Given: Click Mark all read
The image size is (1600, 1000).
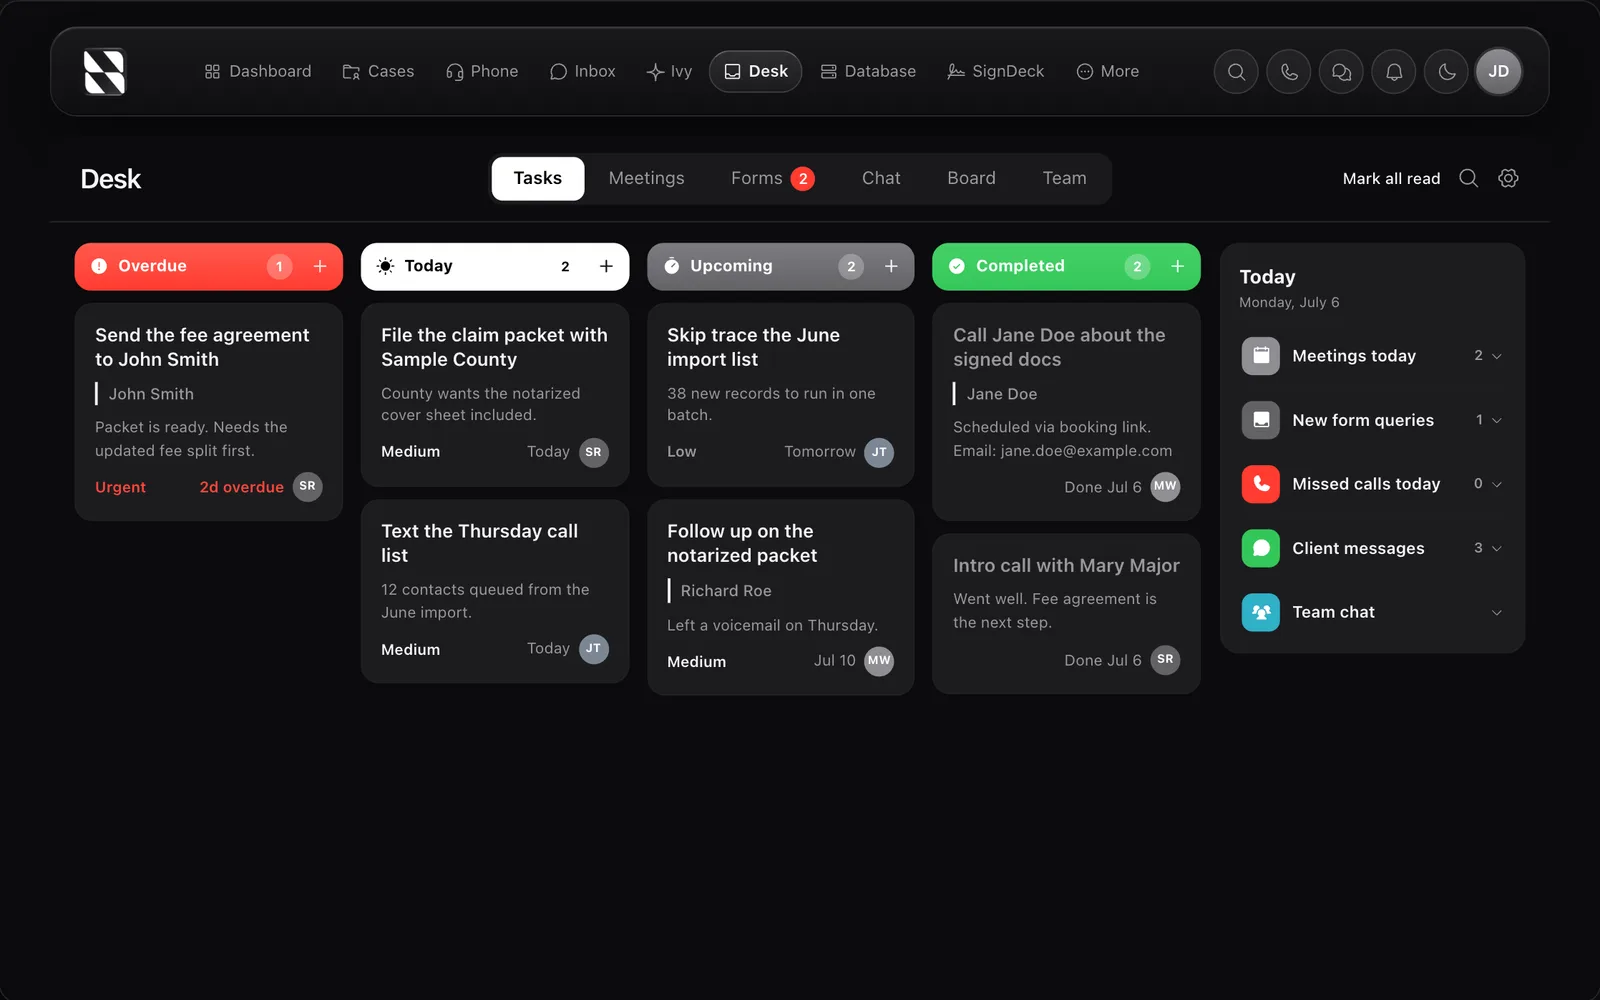Looking at the screenshot, I should tap(1391, 178).
